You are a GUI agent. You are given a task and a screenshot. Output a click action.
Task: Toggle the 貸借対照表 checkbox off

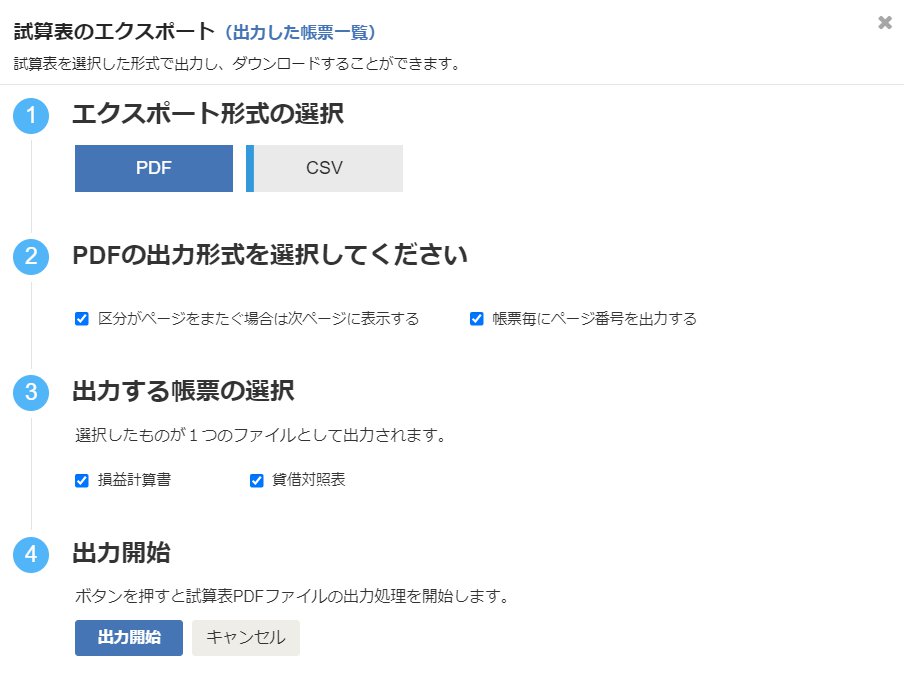[256, 480]
